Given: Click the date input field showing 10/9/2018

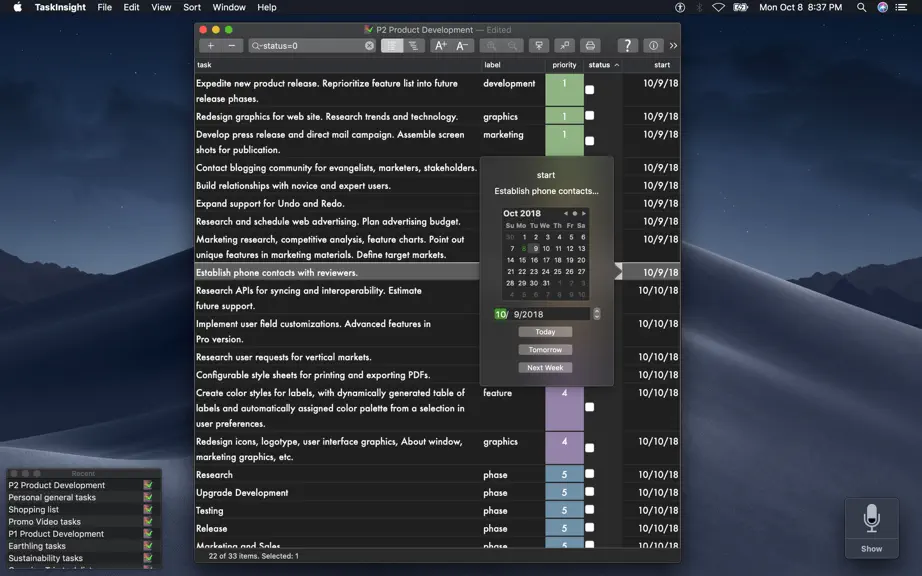Looking at the screenshot, I should pos(542,314).
